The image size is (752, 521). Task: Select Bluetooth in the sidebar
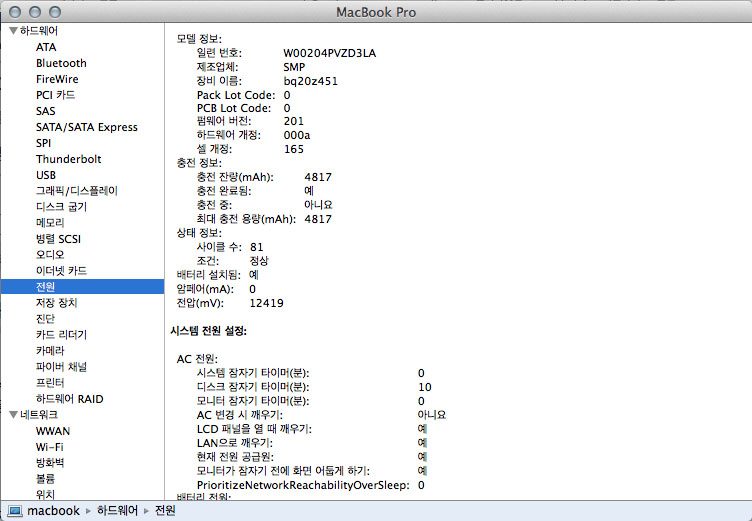(x=61, y=63)
